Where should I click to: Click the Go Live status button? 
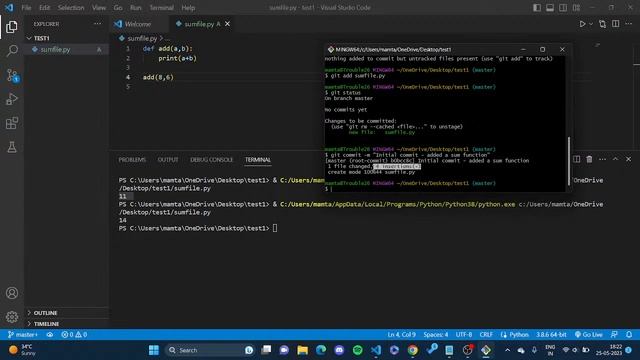(588, 335)
